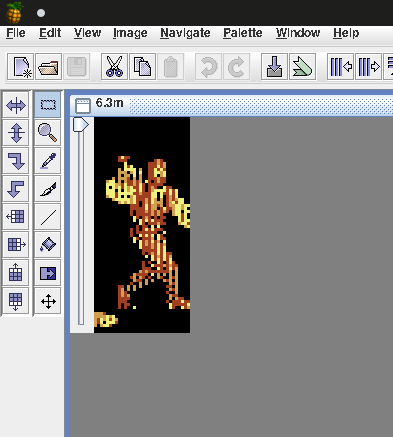
Task: Select the Brush tool
Action: coord(48,189)
